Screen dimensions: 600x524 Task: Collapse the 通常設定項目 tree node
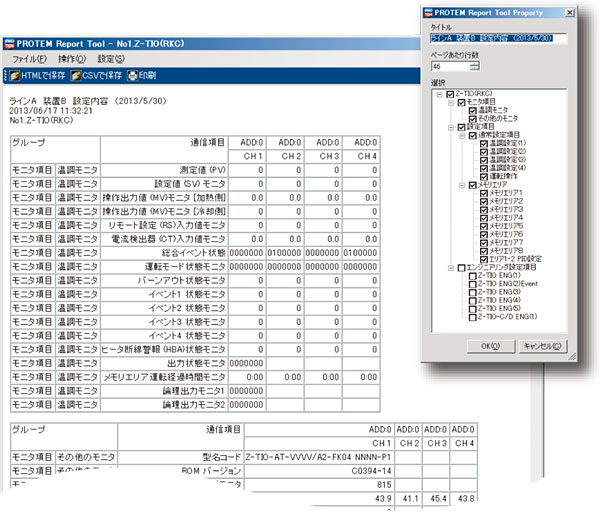point(462,136)
